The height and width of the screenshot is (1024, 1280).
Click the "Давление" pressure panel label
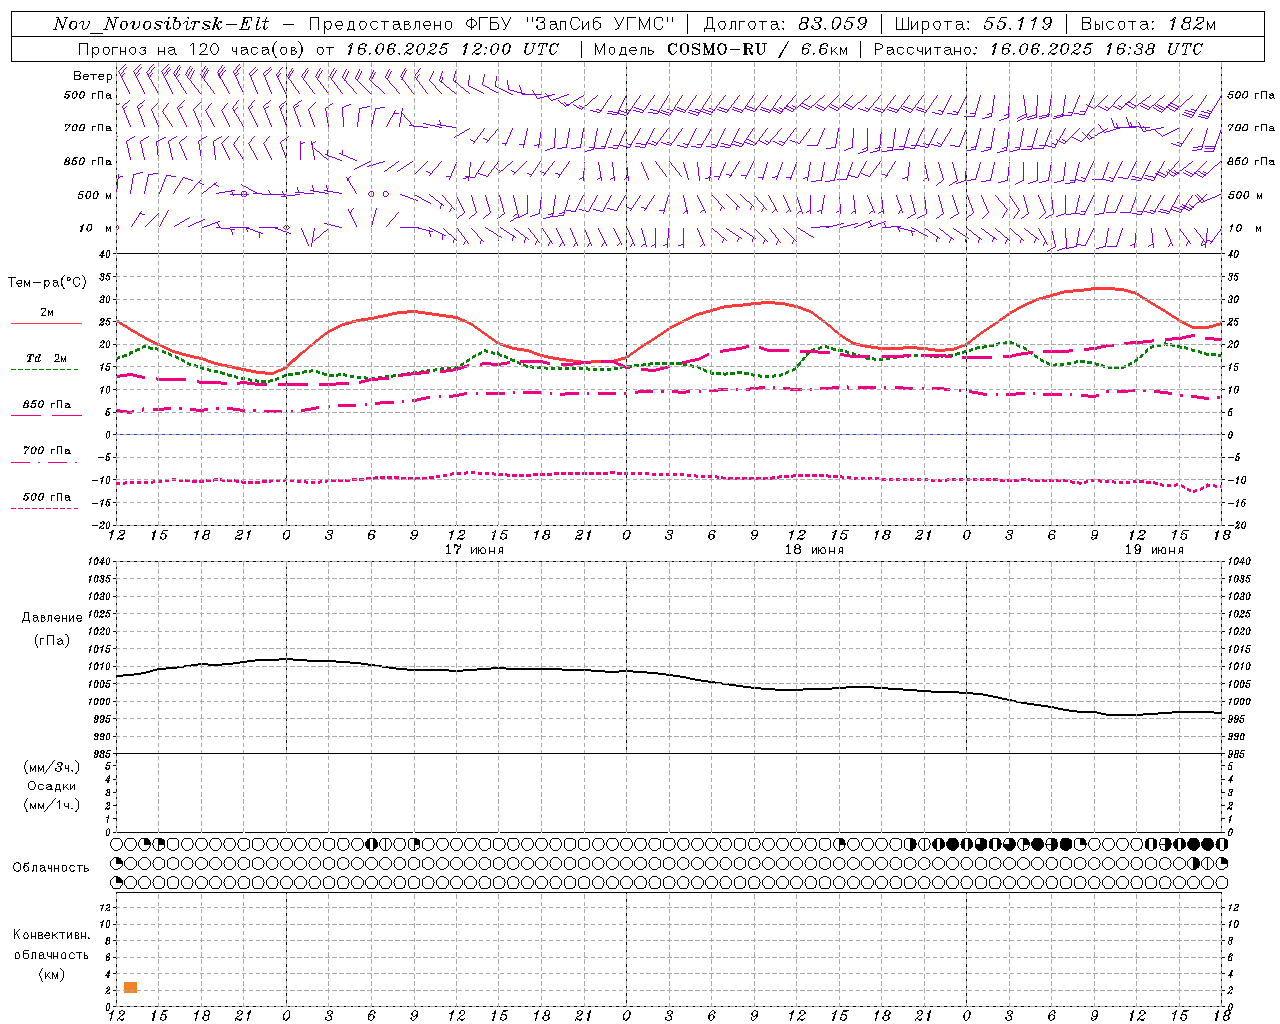click(x=52, y=618)
